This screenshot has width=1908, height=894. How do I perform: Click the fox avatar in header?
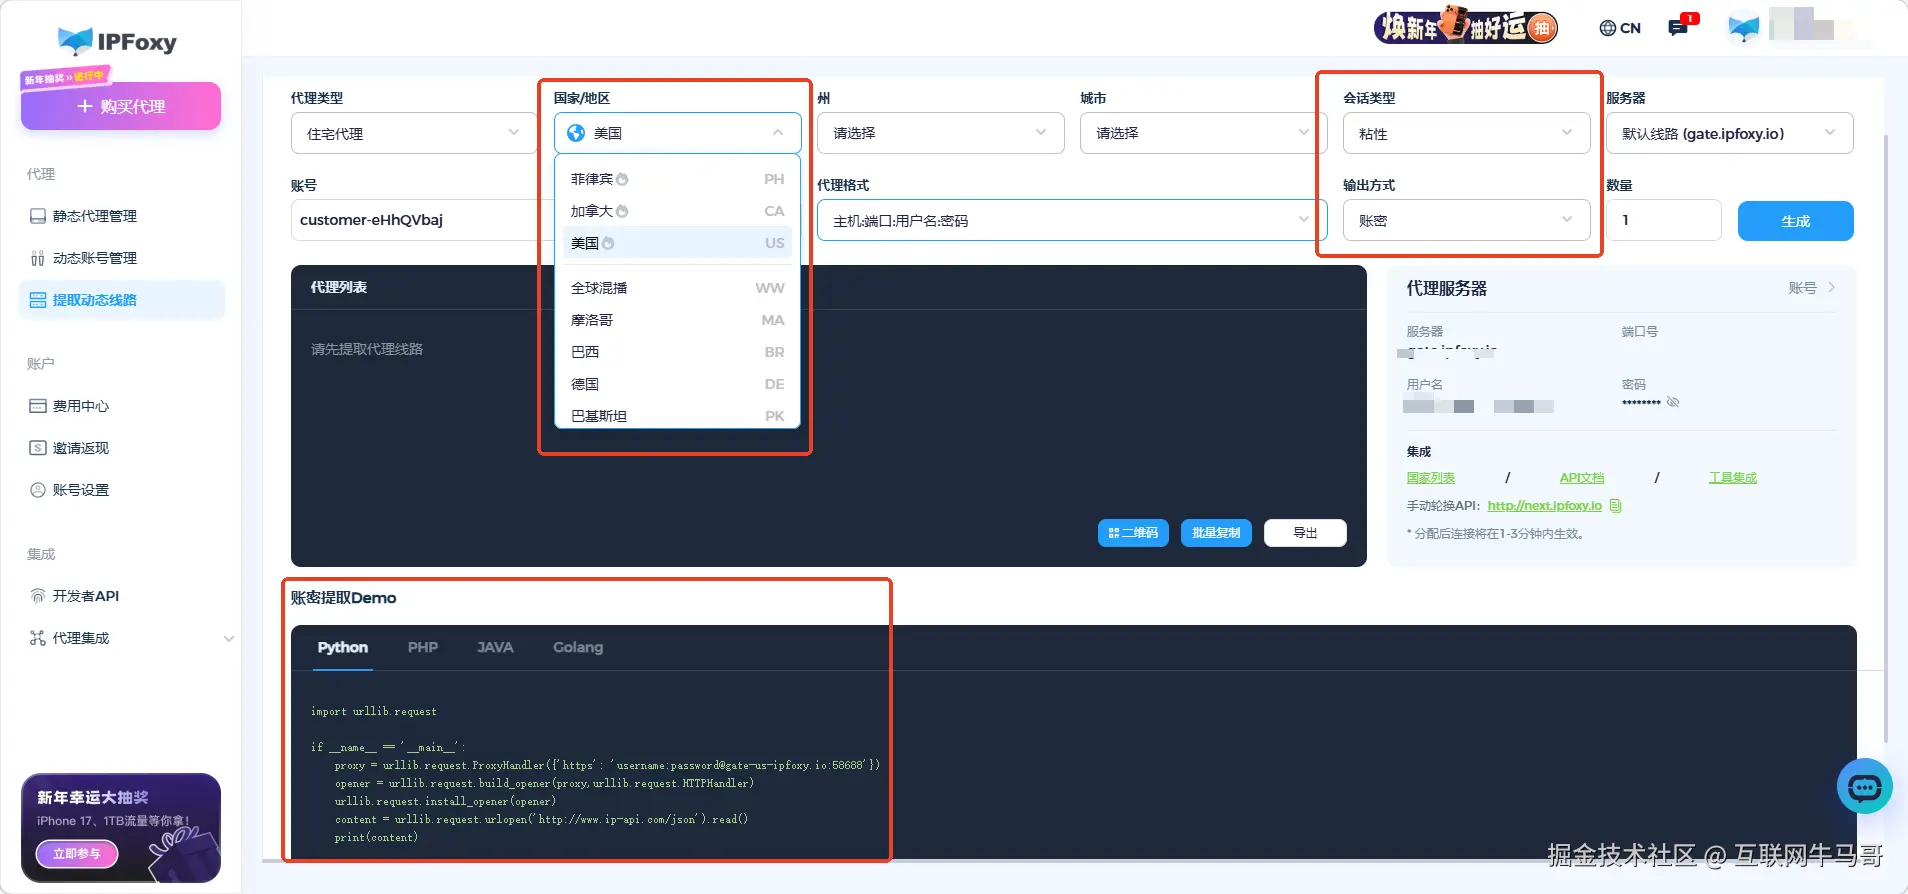tap(1744, 27)
